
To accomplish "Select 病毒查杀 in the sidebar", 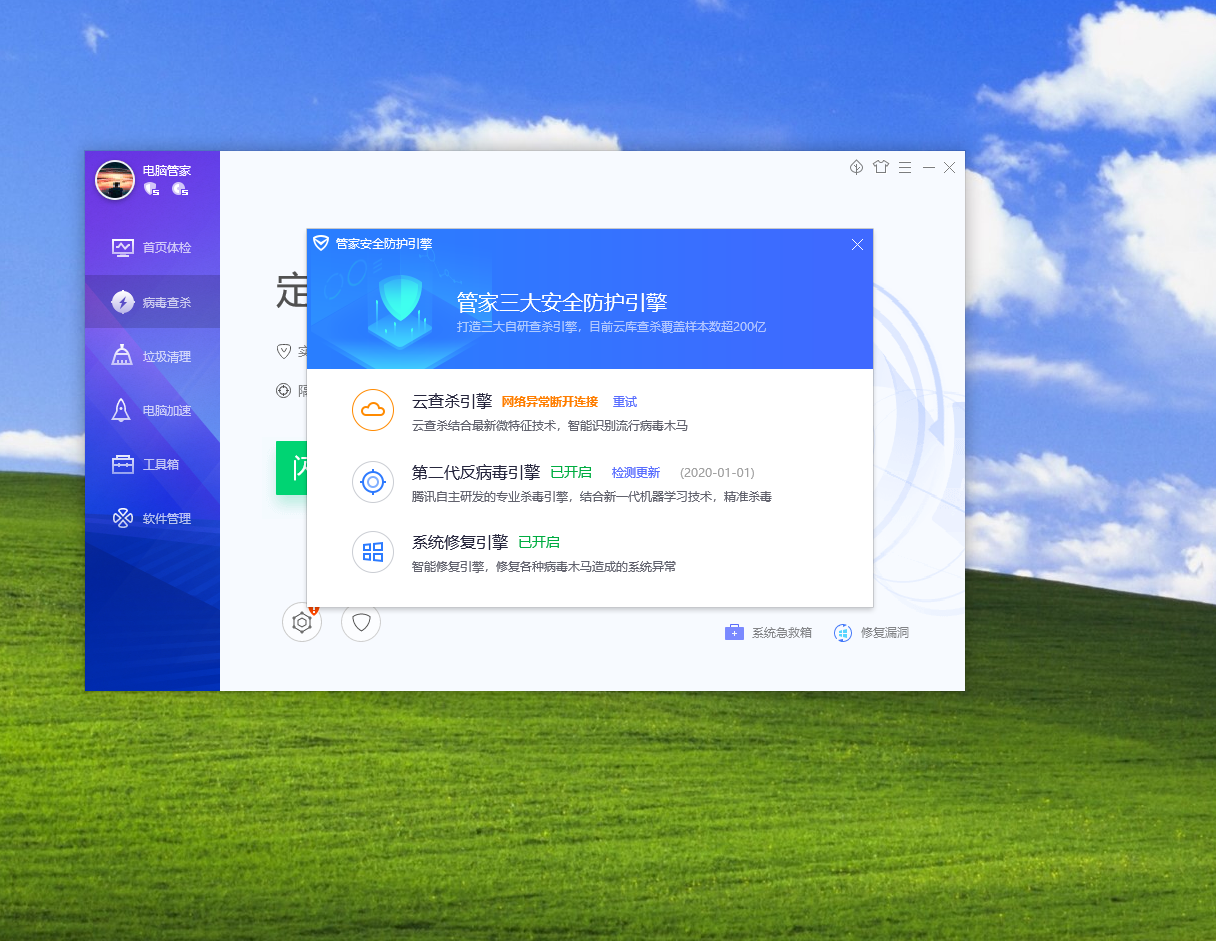I will click(x=152, y=302).
